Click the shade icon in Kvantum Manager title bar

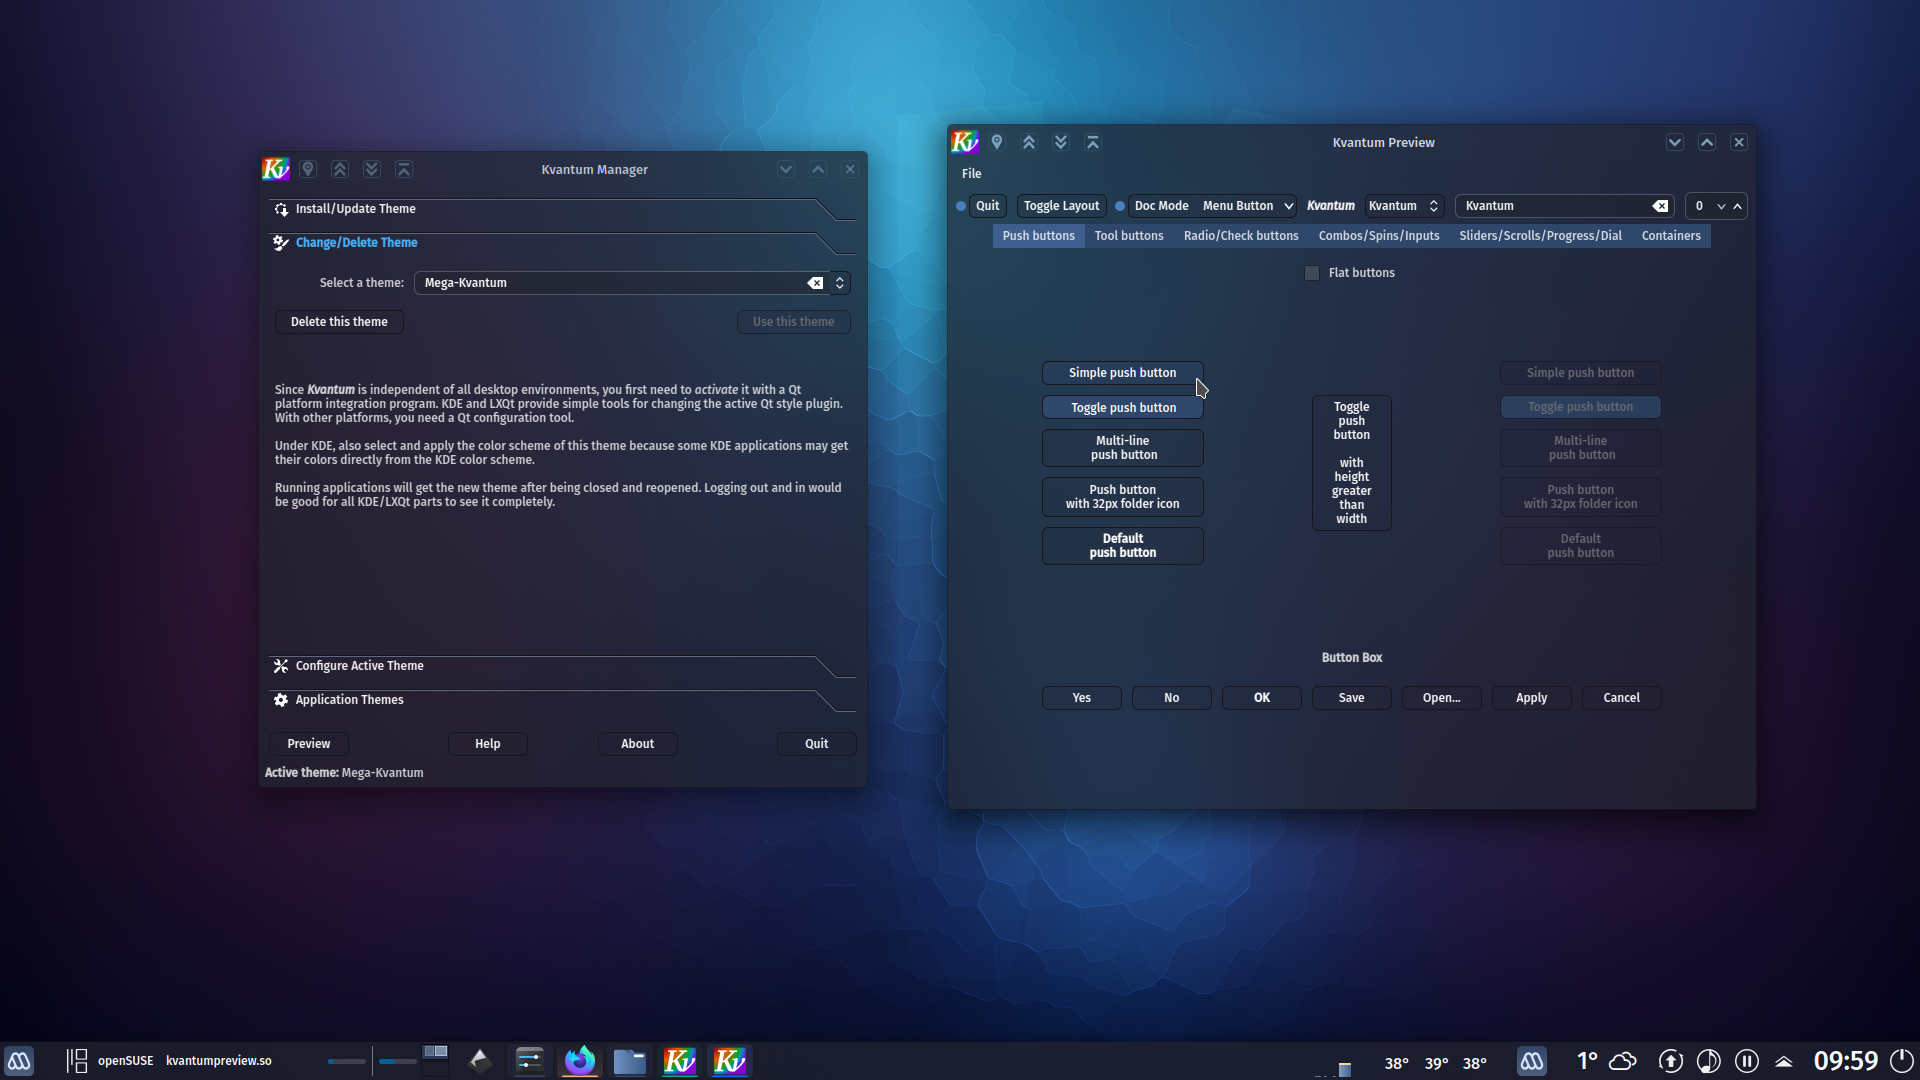(x=404, y=169)
